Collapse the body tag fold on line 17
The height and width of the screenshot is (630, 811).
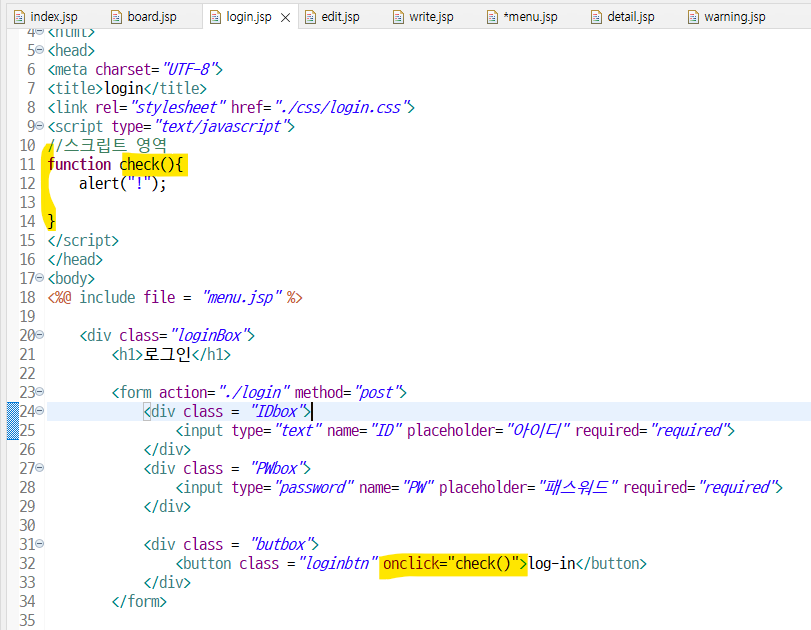point(40,278)
